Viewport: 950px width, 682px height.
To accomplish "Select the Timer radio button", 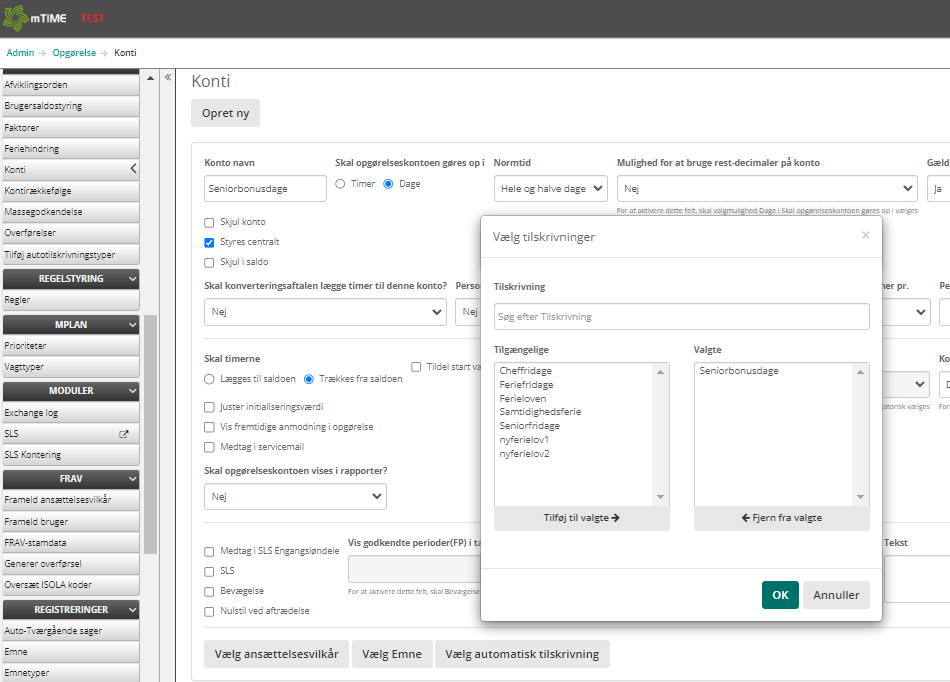I will point(340,184).
